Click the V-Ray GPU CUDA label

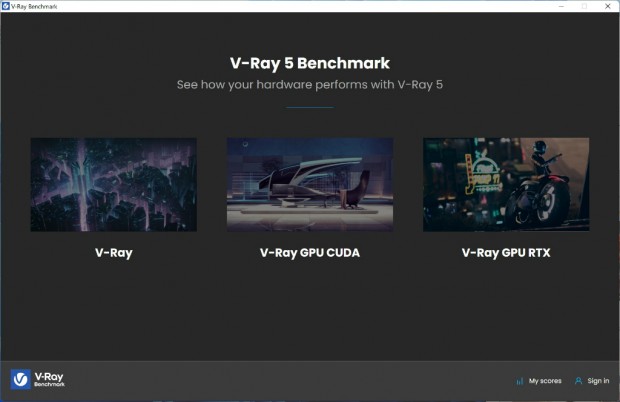click(310, 253)
